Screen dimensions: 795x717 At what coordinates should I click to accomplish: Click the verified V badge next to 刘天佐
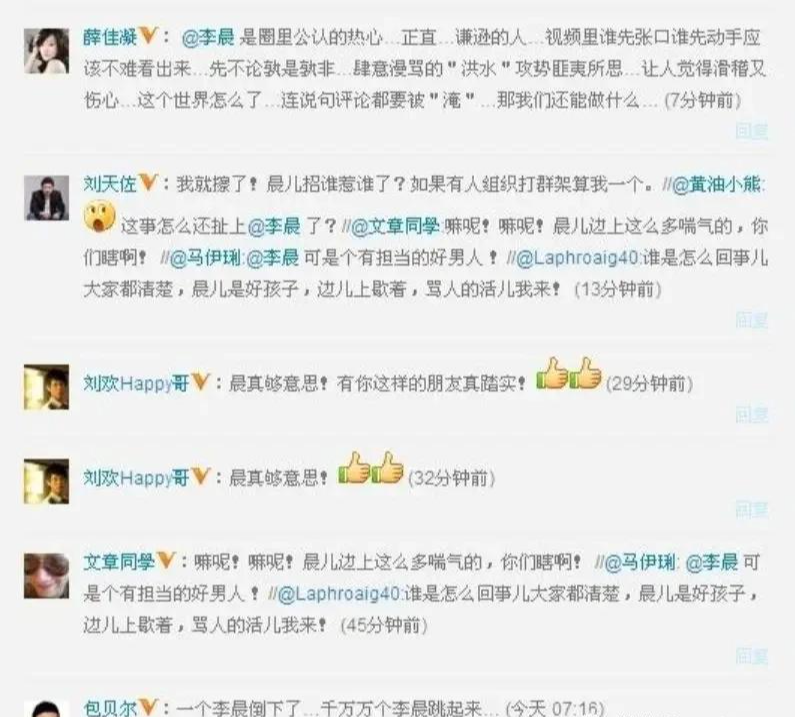click(148, 182)
